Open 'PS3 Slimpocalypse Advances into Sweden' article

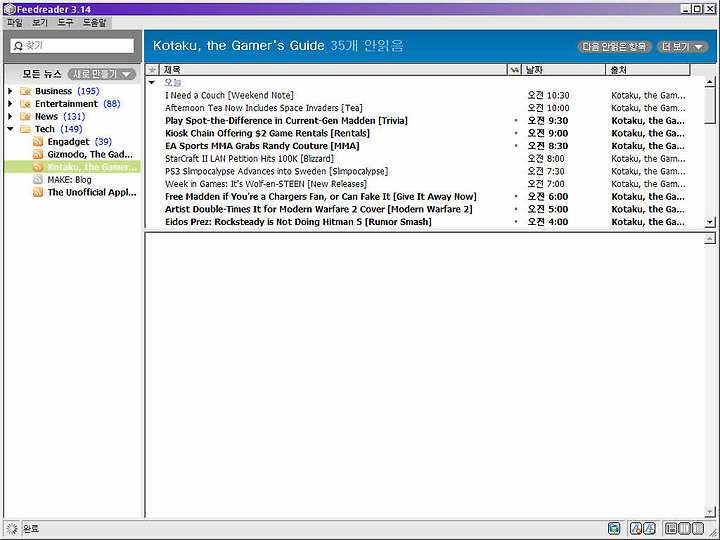point(276,171)
